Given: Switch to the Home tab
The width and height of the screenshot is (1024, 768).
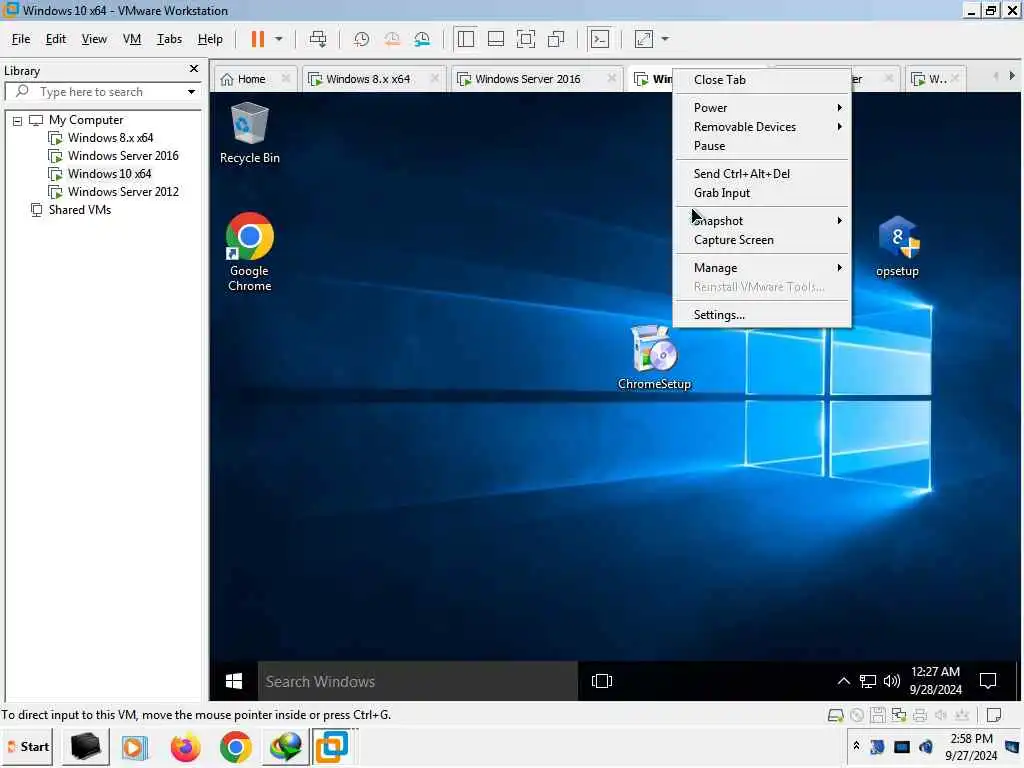Looking at the screenshot, I should (251, 79).
